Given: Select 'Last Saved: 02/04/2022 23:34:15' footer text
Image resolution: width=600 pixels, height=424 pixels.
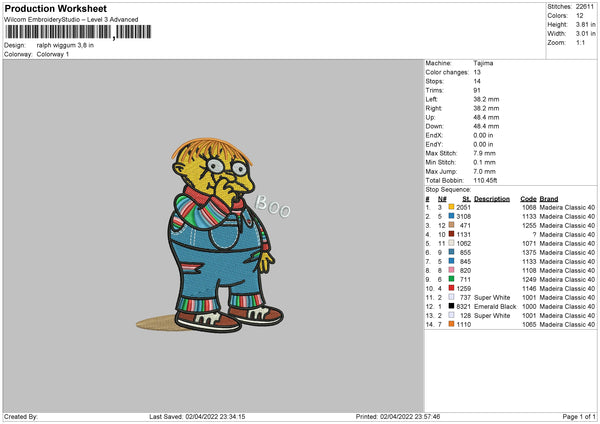Looking at the screenshot, I should point(197,416).
